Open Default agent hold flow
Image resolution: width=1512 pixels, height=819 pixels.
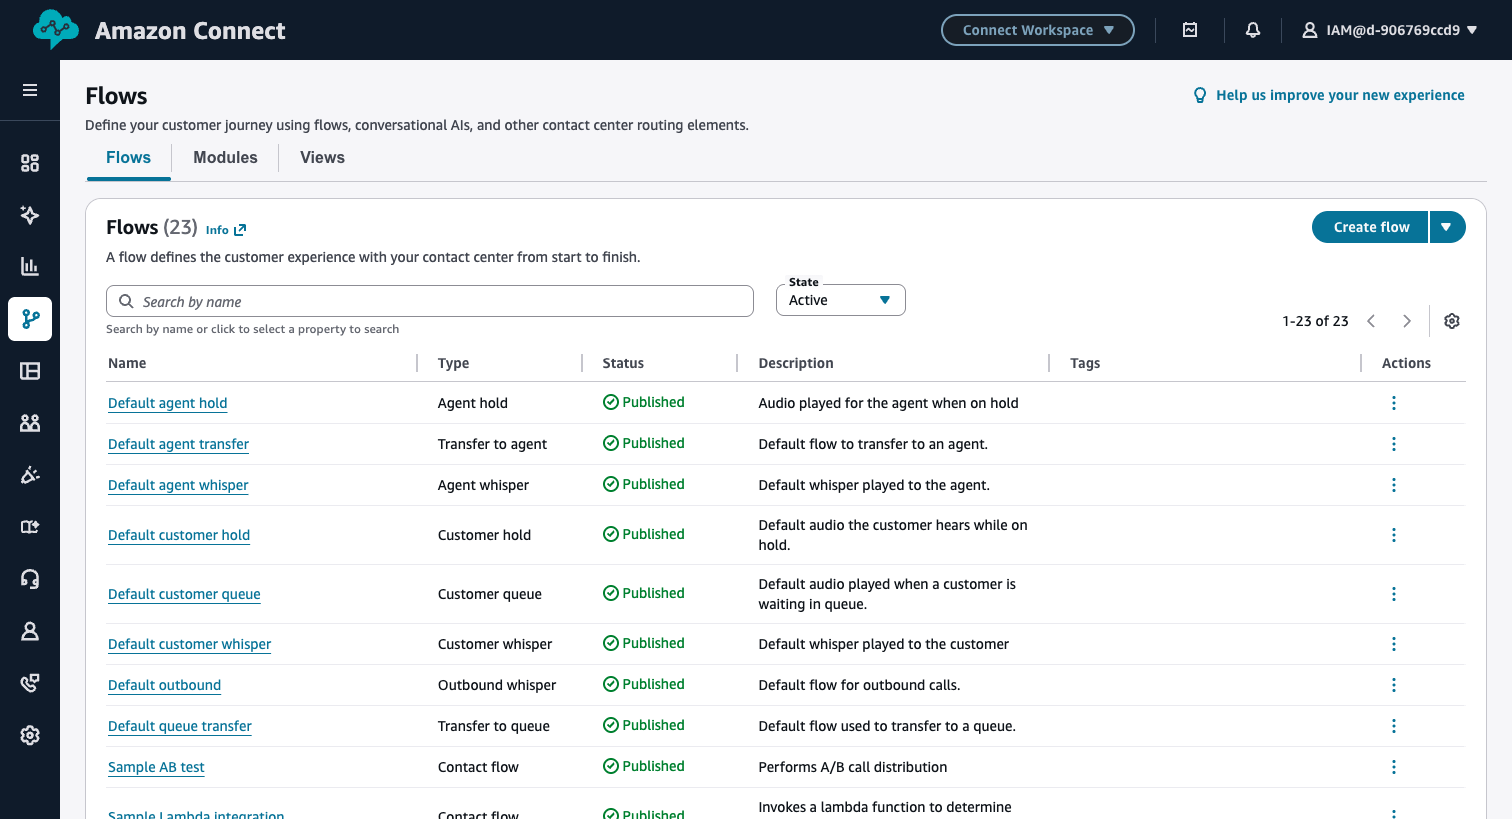(x=167, y=403)
